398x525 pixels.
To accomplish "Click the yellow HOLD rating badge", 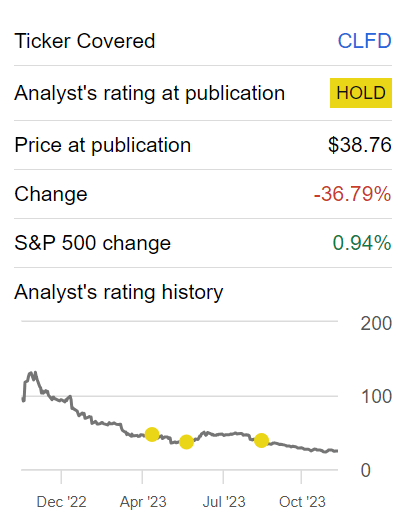I will tap(361, 93).
